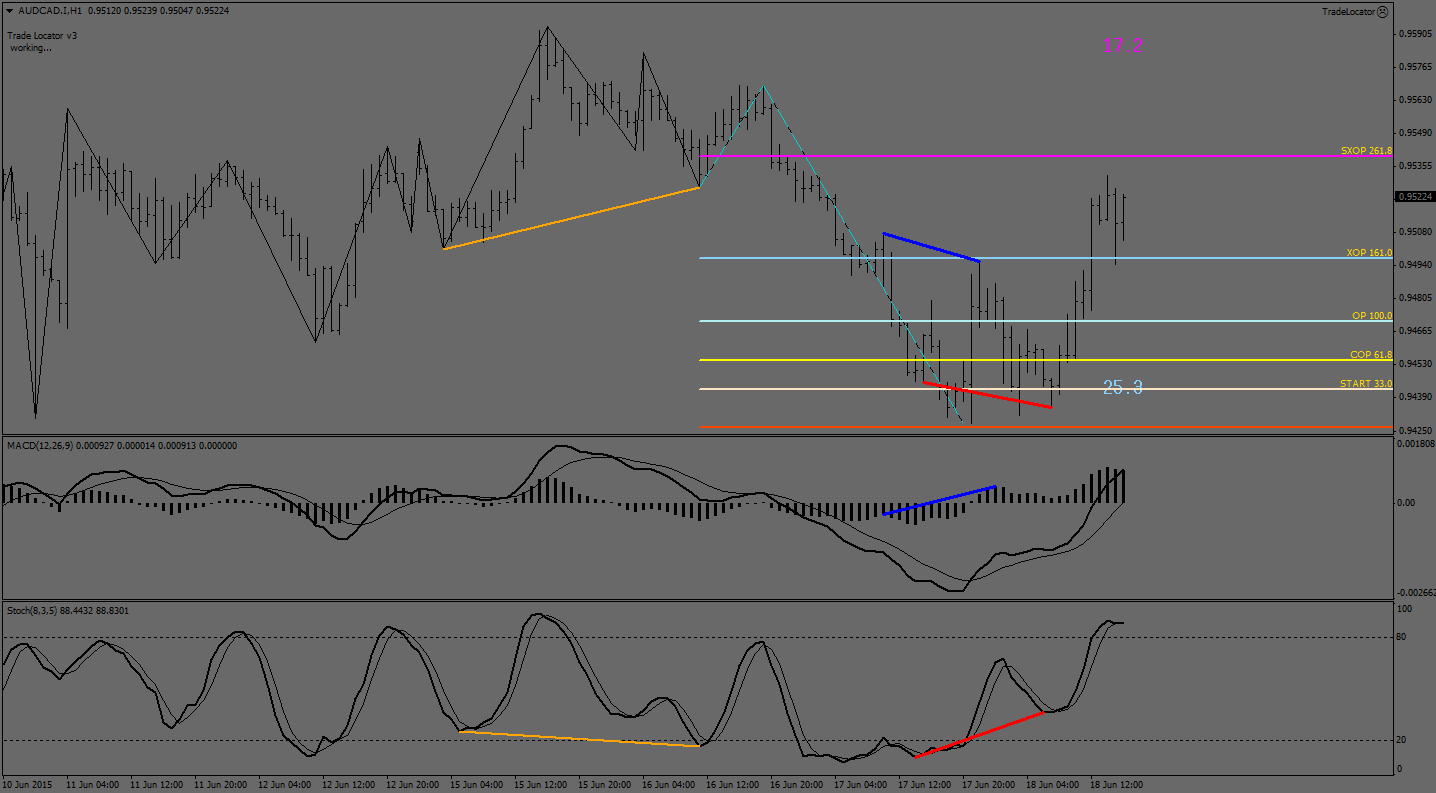Click the 10 Jun 2015 date label

(26, 784)
